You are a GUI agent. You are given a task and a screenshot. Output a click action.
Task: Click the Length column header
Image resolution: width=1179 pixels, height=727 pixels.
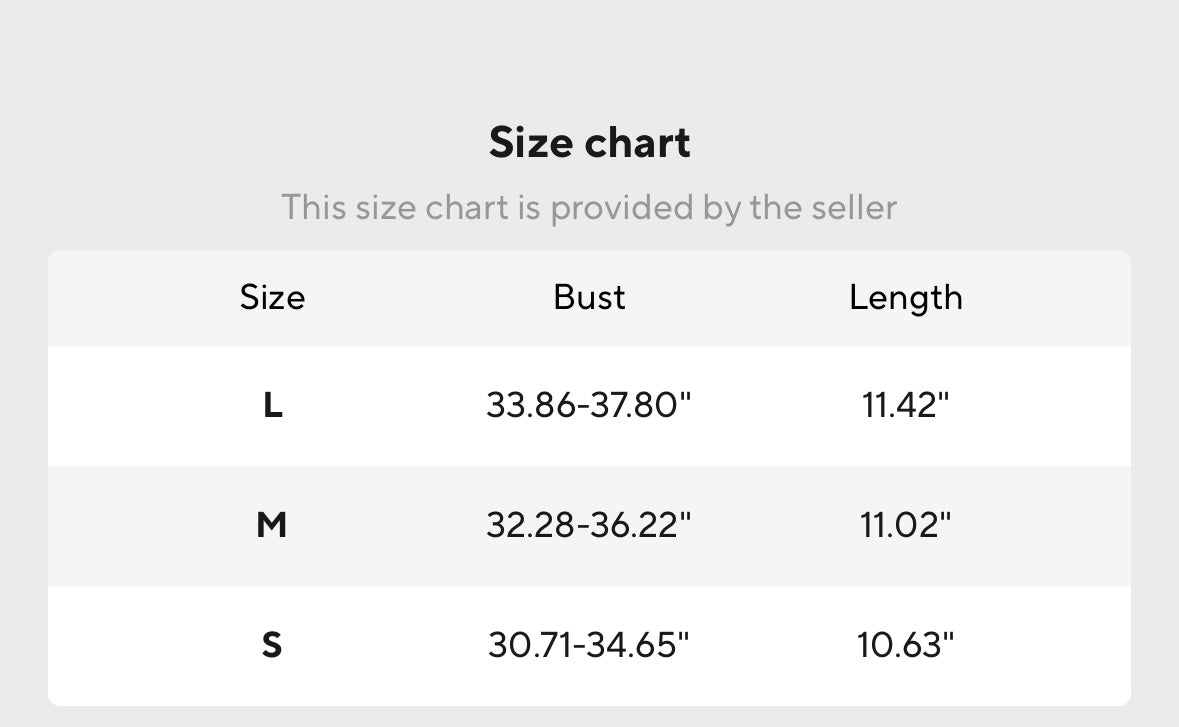click(x=905, y=297)
